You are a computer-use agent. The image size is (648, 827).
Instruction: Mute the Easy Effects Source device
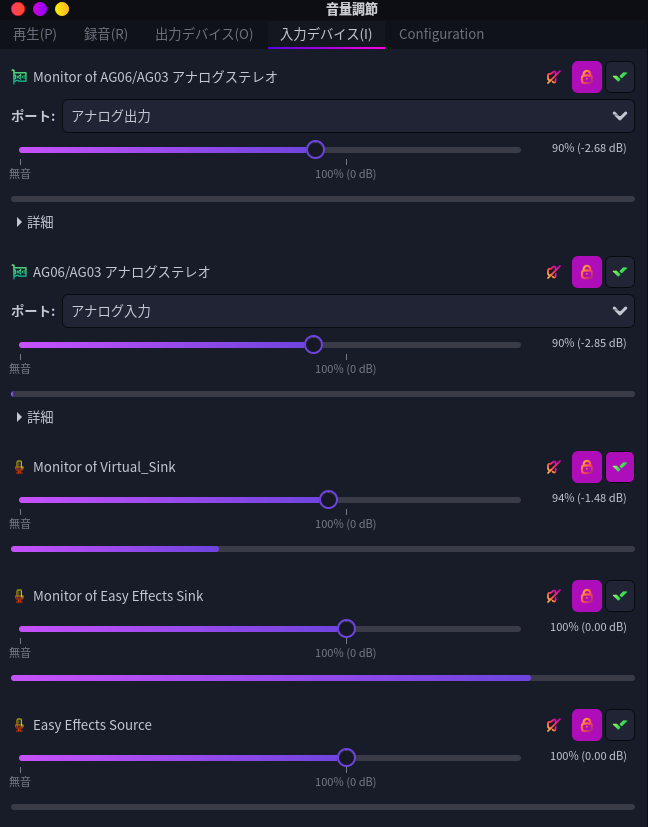pos(553,725)
